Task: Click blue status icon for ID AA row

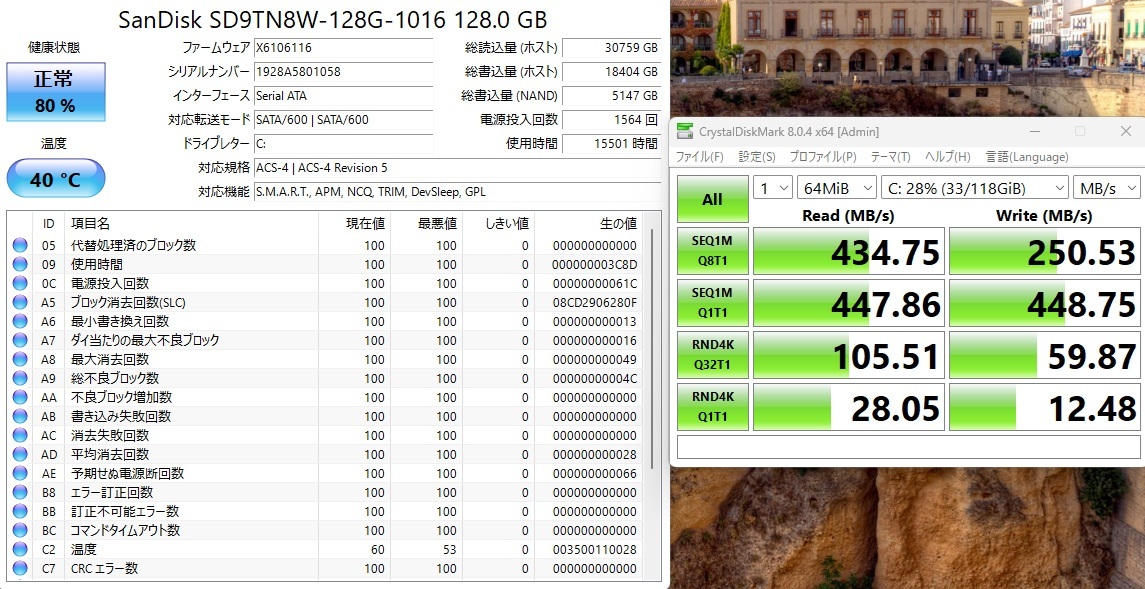Action: tap(20, 397)
